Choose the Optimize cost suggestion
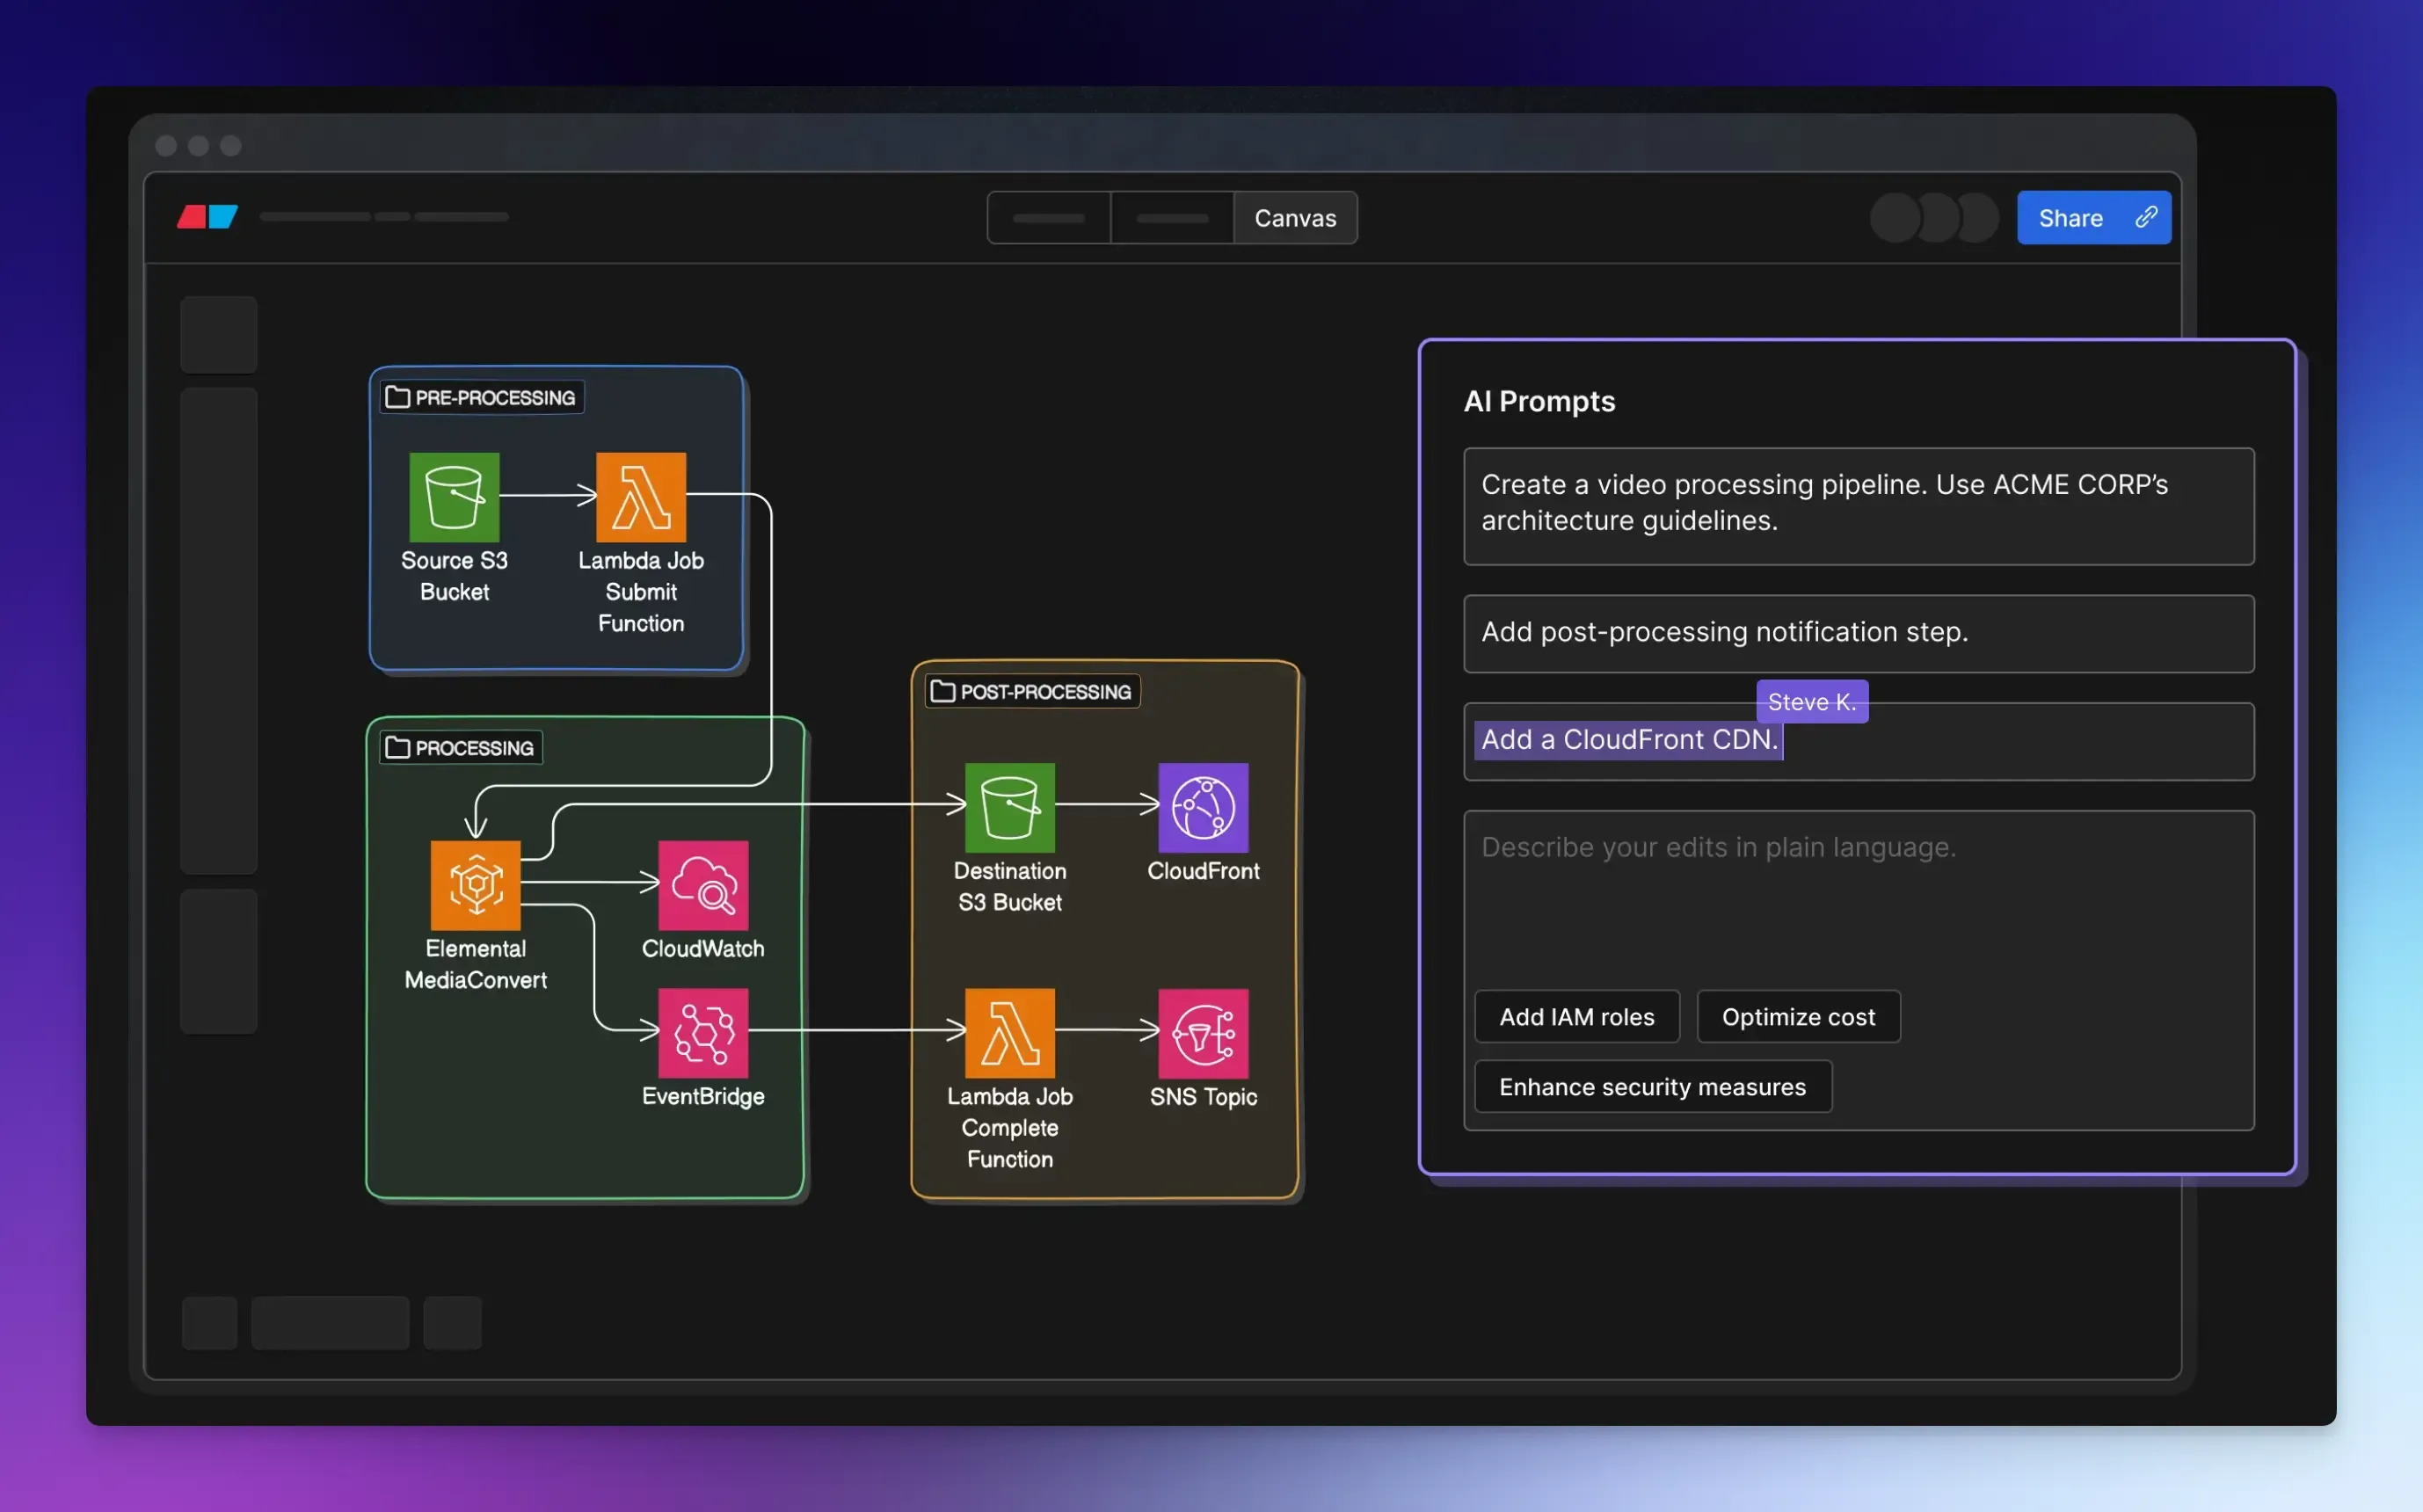Screen dimensions: 2423x1512 click(1797, 1017)
